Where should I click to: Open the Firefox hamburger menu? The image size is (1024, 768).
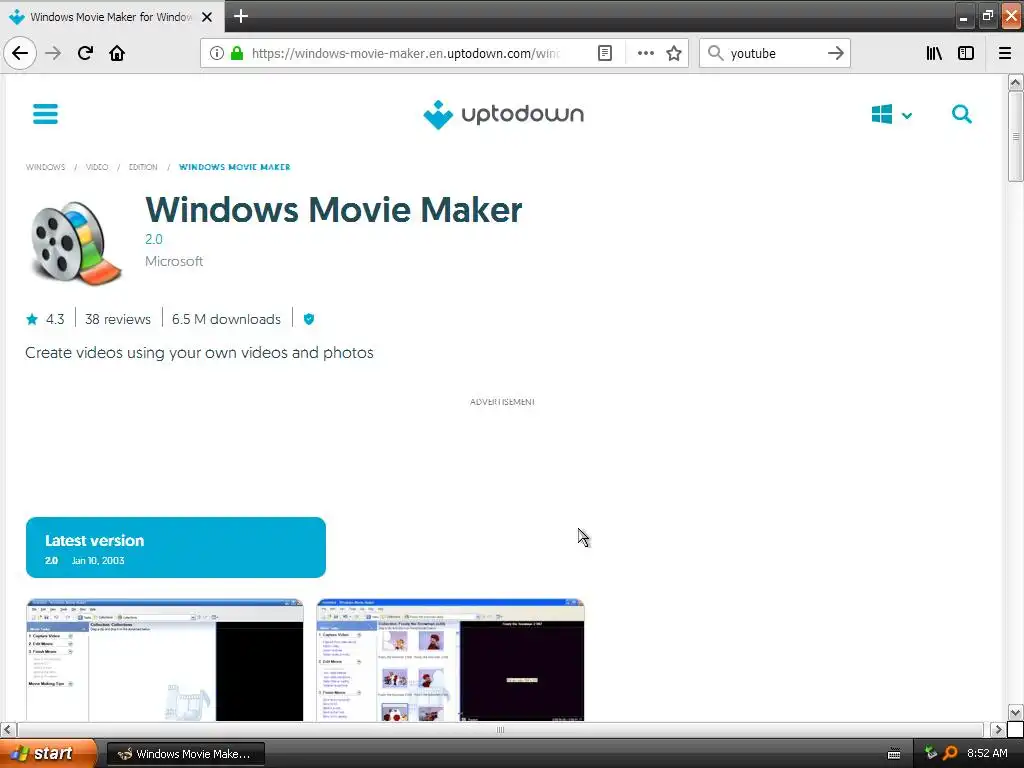tap(1005, 53)
